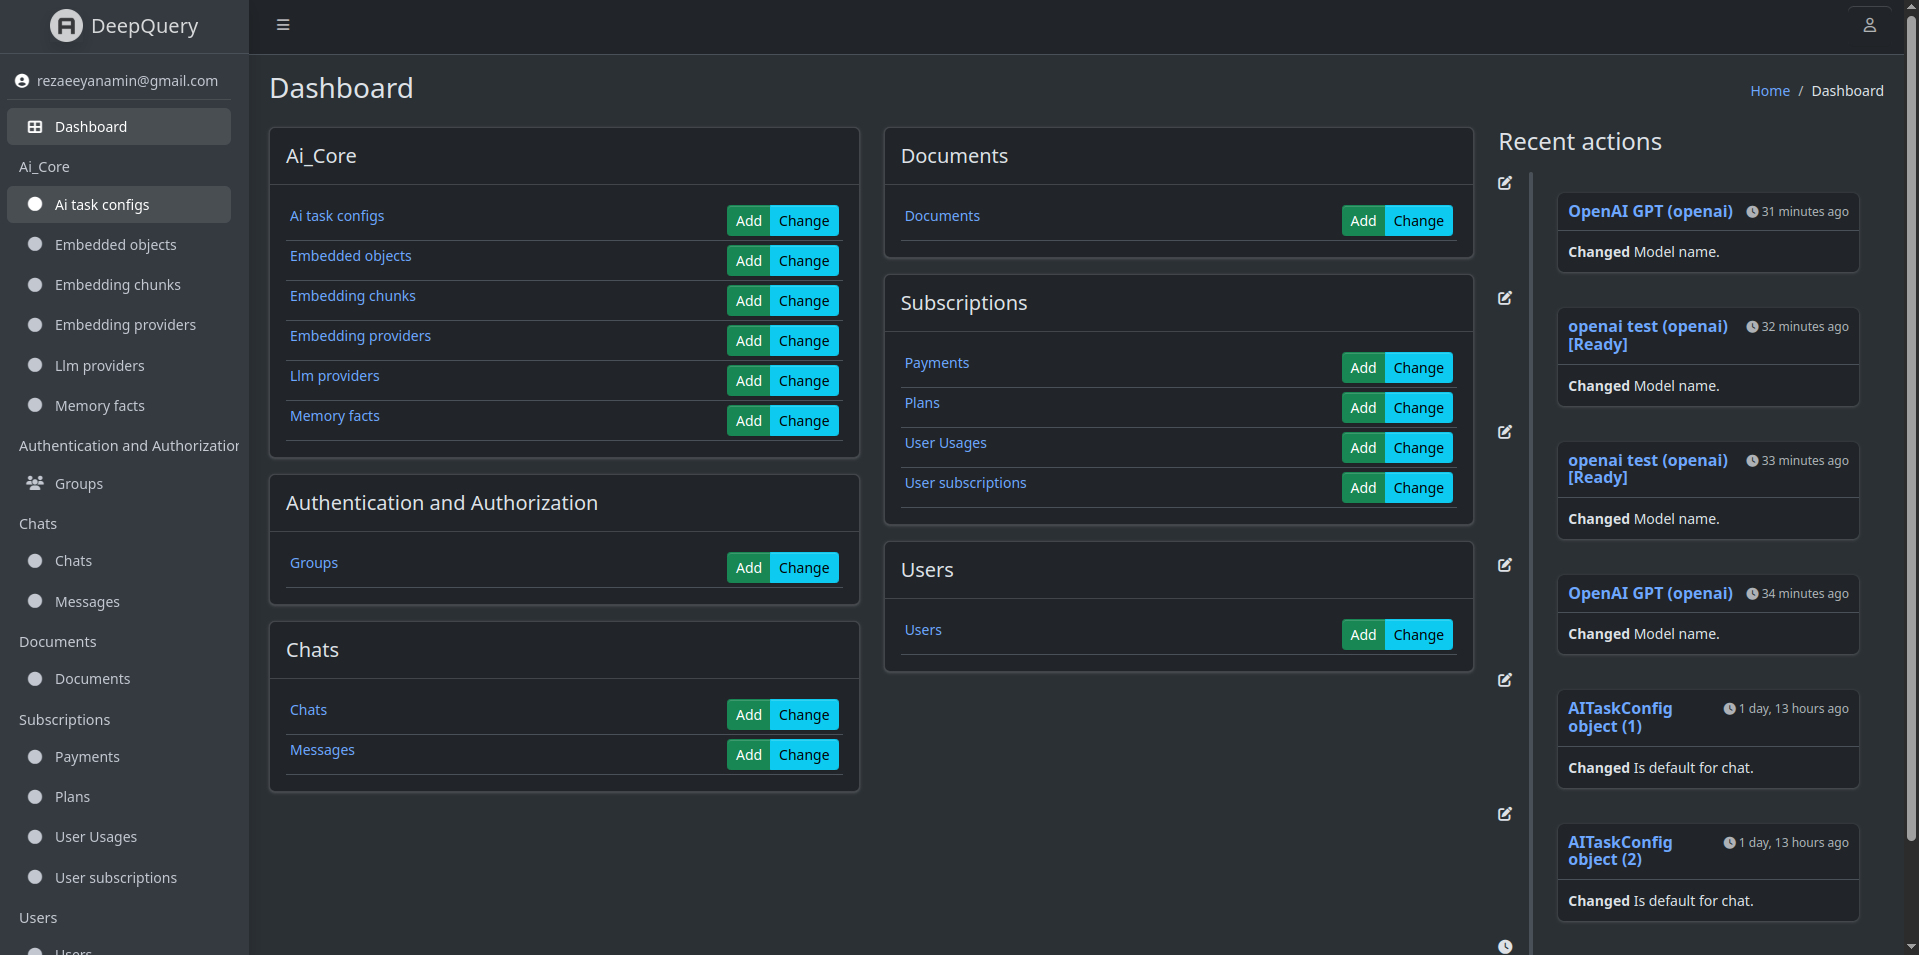This screenshot has height=955, width=1919.
Task: Add a new Group in Authentication card
Action: (x=749, y=568)
